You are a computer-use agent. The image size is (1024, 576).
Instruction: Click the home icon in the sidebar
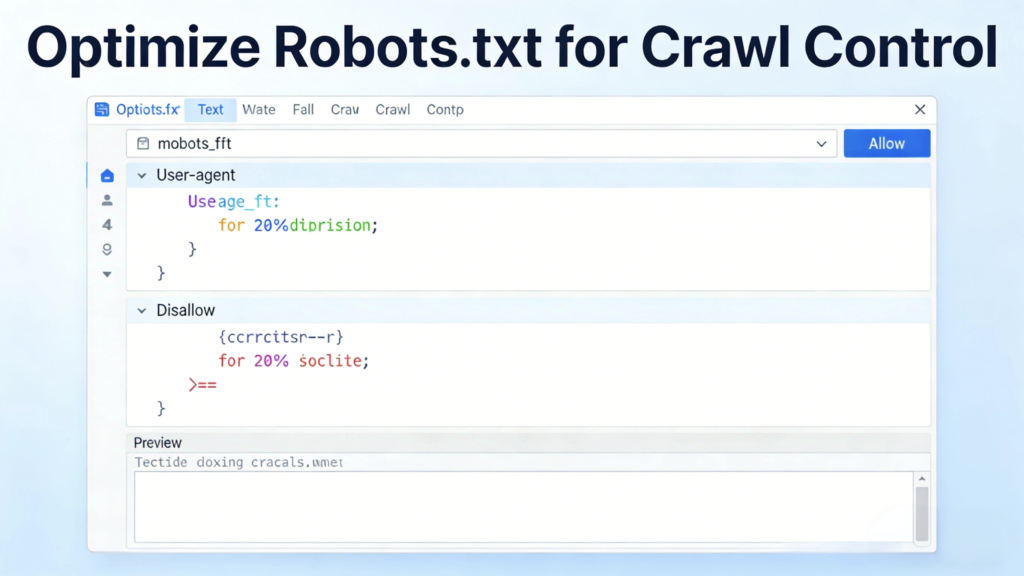point(107,176)
